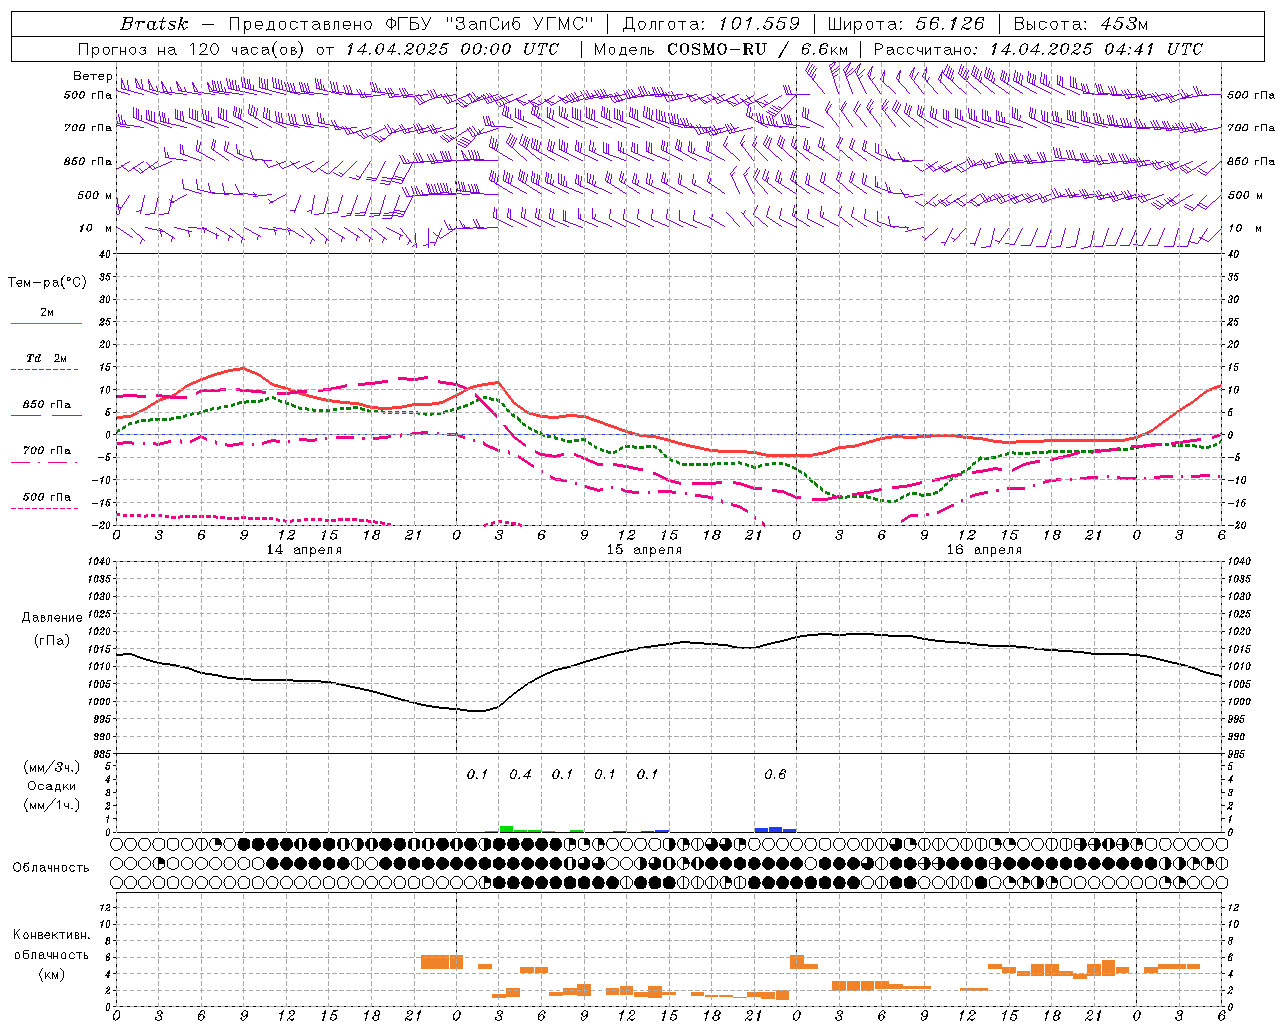Click the station name Bratsk in header
The image size is (1280, 1024).
pyautogui.click(x=154, y=24)
